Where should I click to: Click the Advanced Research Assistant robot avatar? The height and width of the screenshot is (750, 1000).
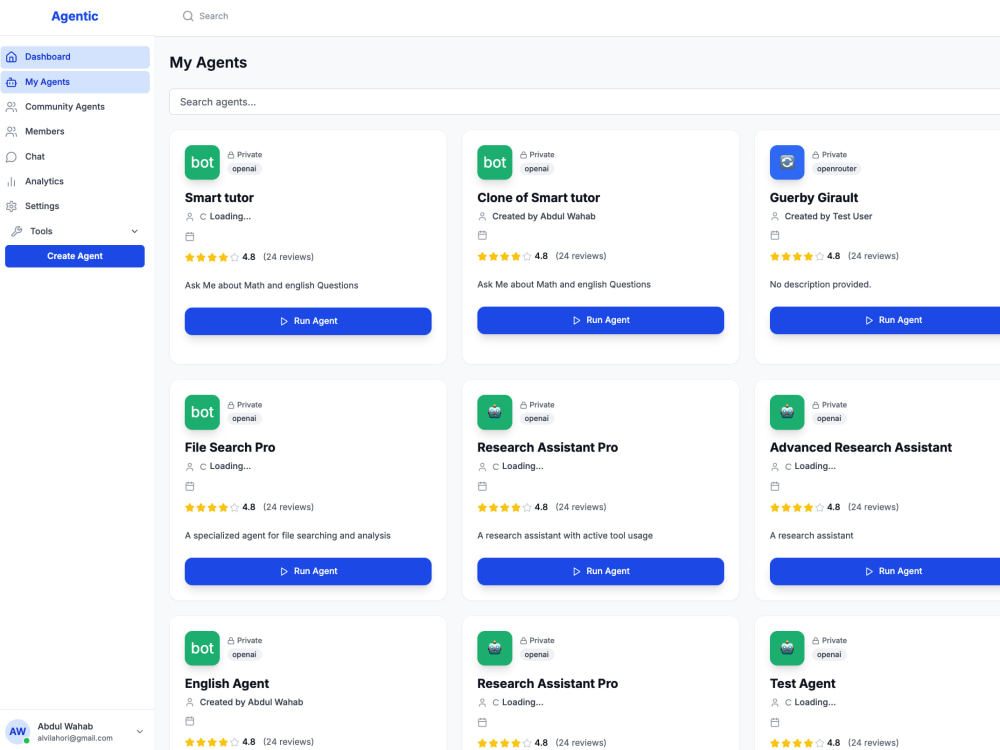(787, 413)
